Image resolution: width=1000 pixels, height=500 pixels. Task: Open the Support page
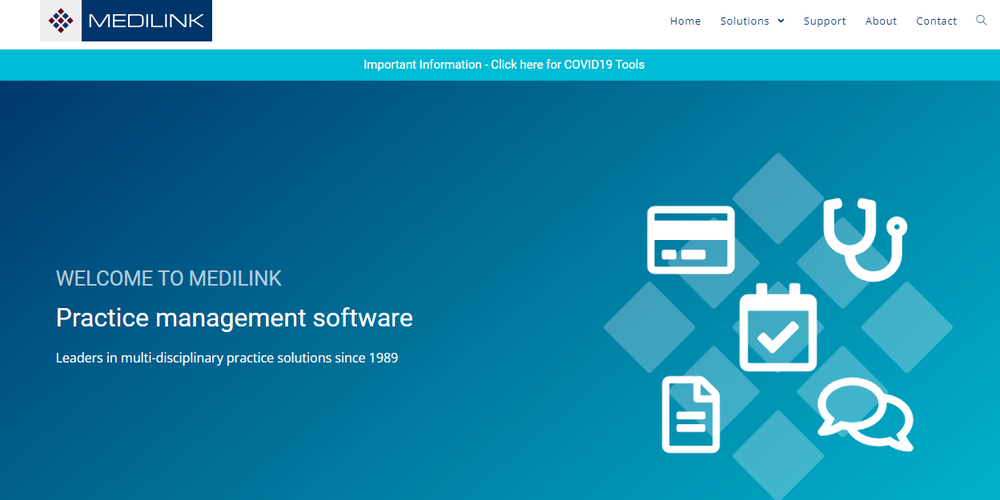pyautogui.click(x=825, y=21)
